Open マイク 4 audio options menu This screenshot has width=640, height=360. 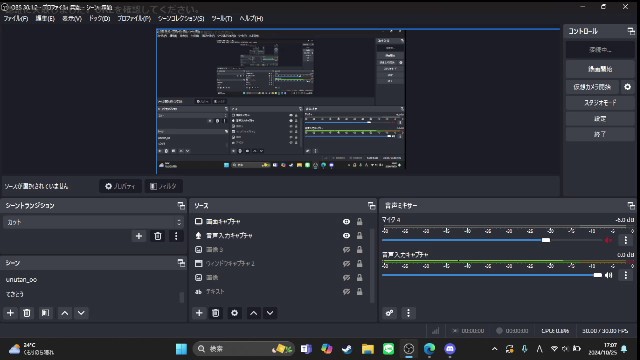(626, 240)
